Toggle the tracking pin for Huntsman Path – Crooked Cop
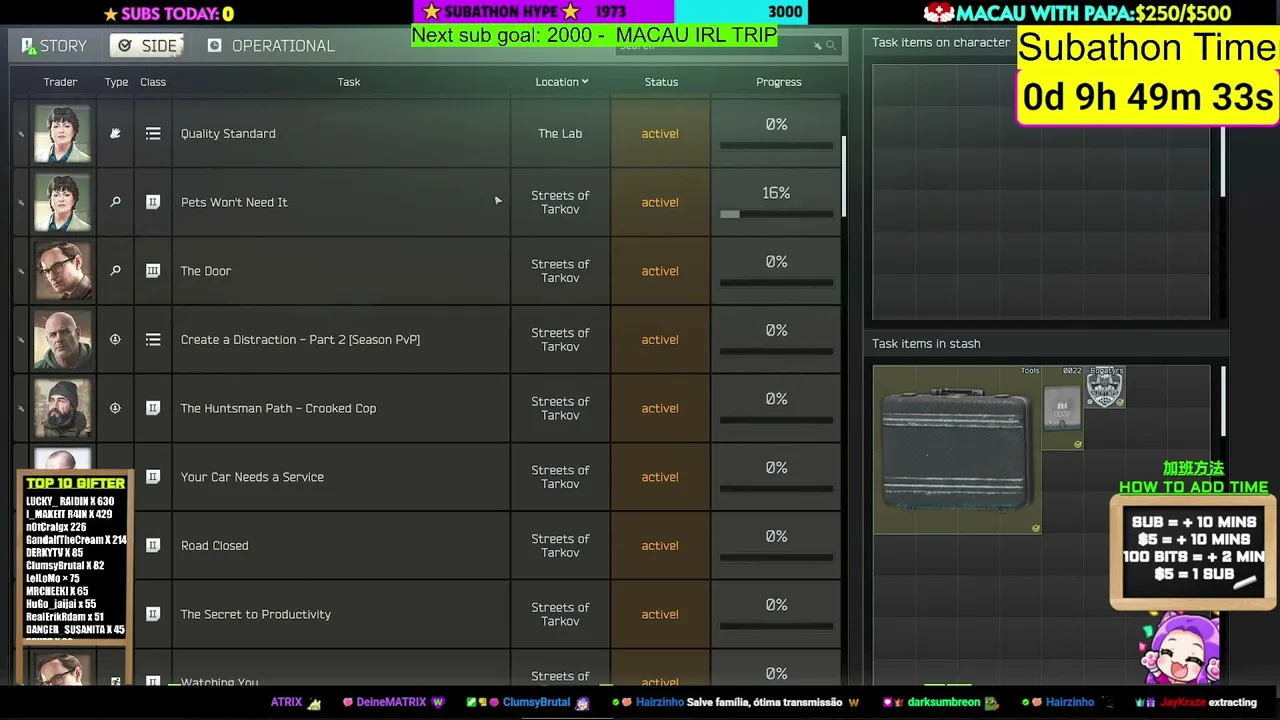The image size is (1280, 720). (x=21, y=409)
